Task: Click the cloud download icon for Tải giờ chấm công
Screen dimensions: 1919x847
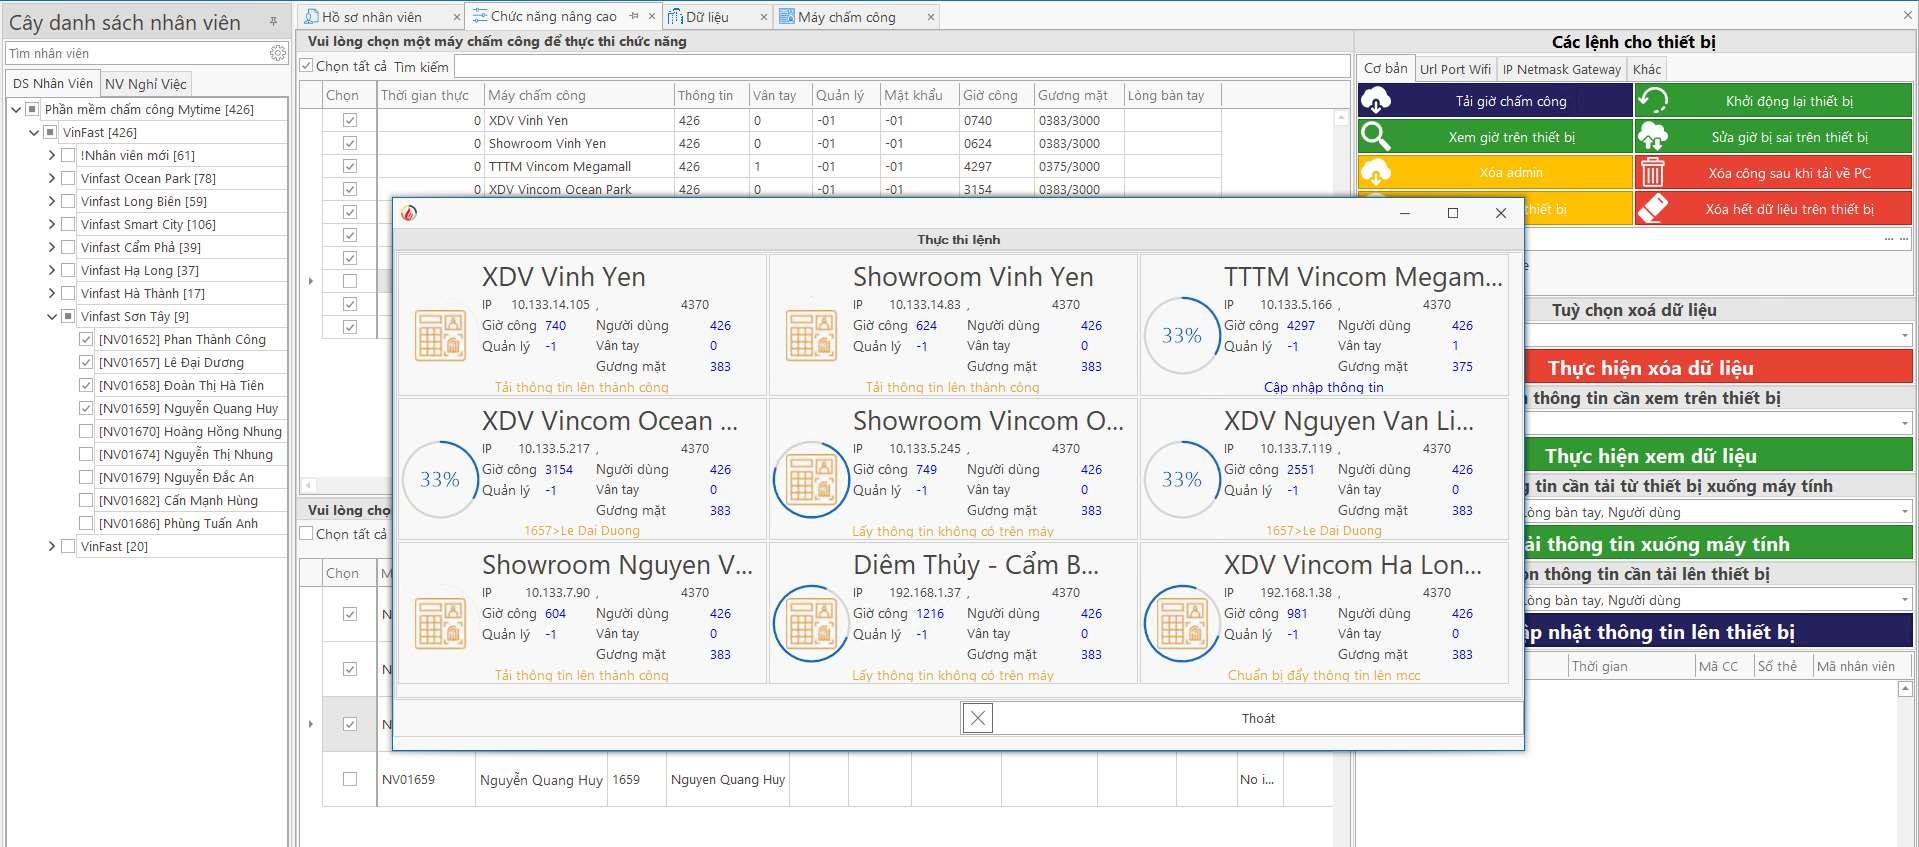Action: pos(1376,101)
